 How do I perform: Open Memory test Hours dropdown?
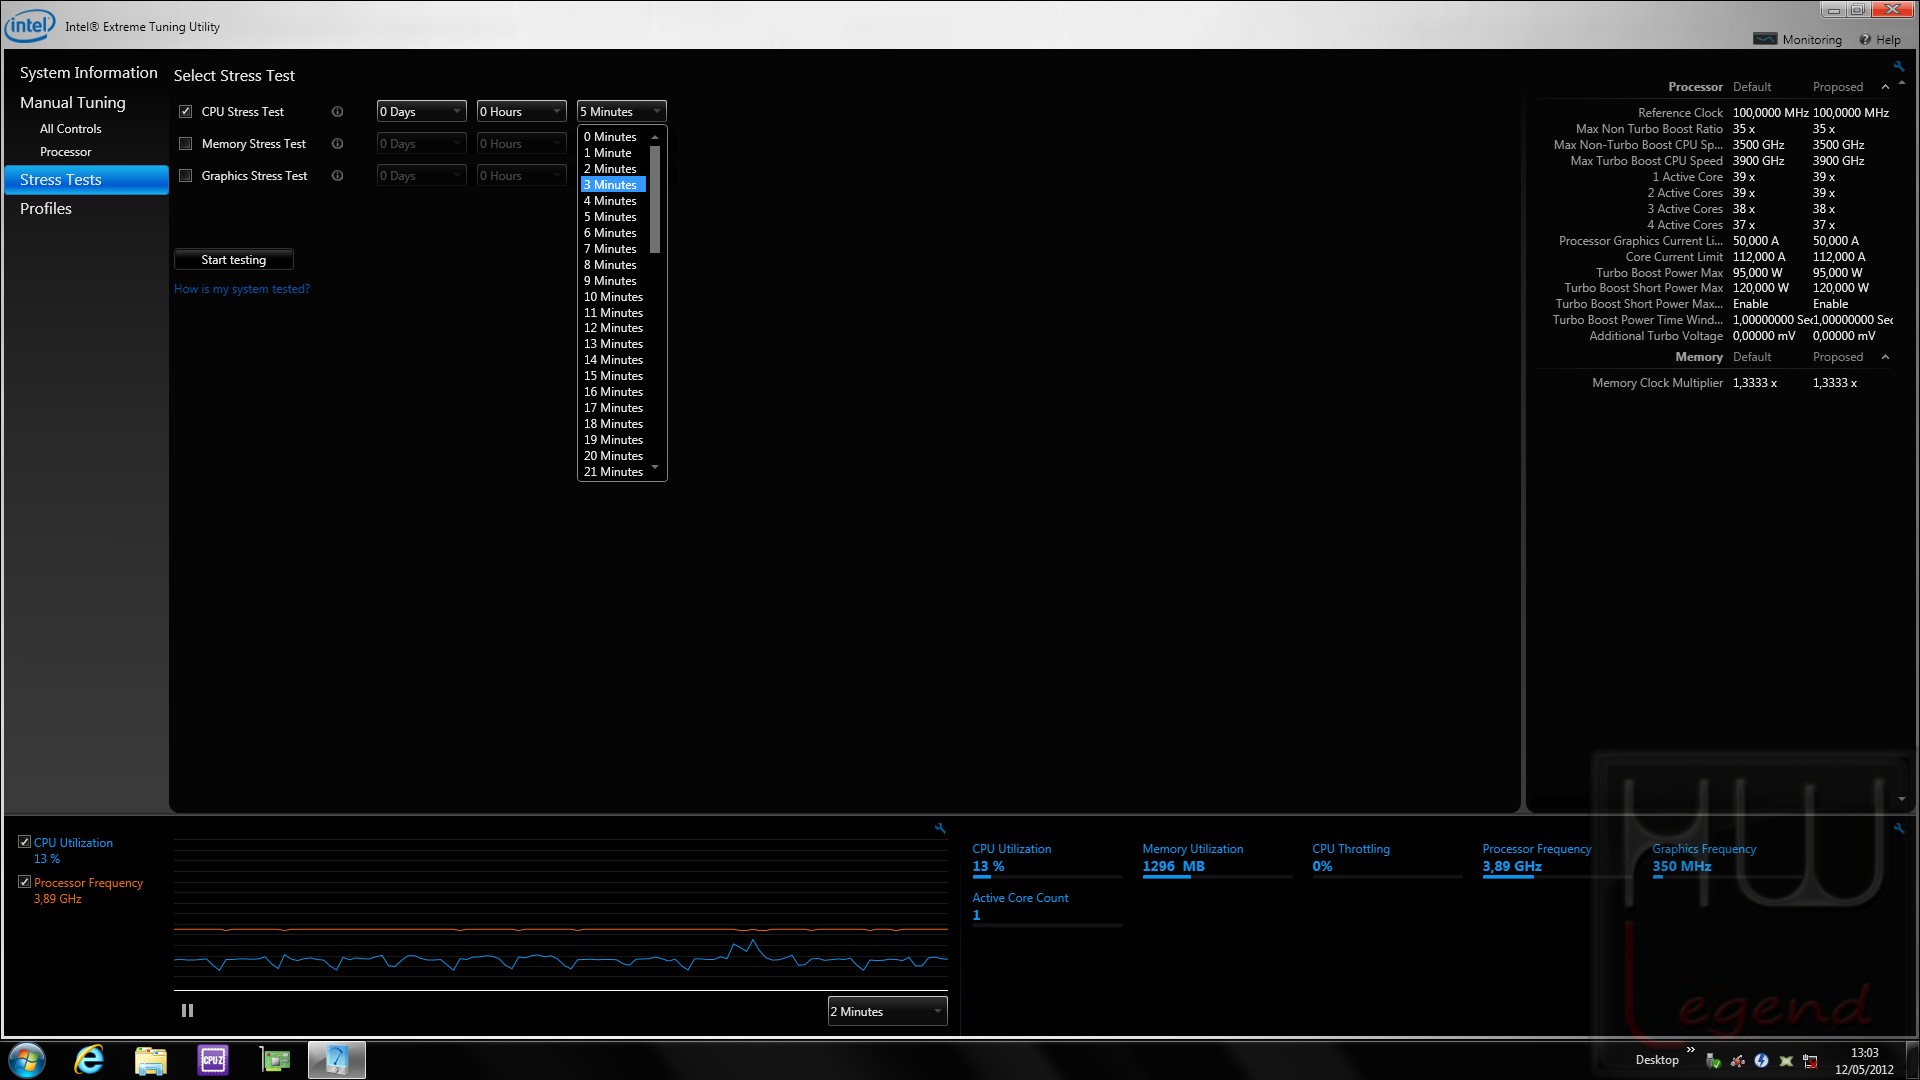(x=521, y=144)
